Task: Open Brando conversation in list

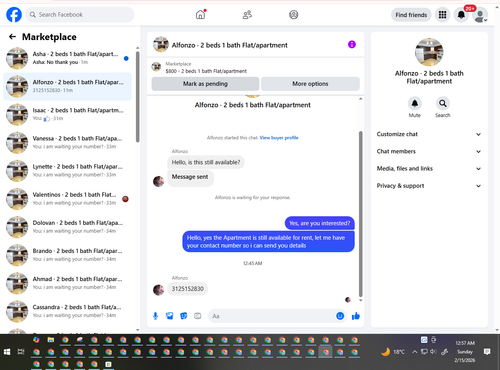Action: 67,255
